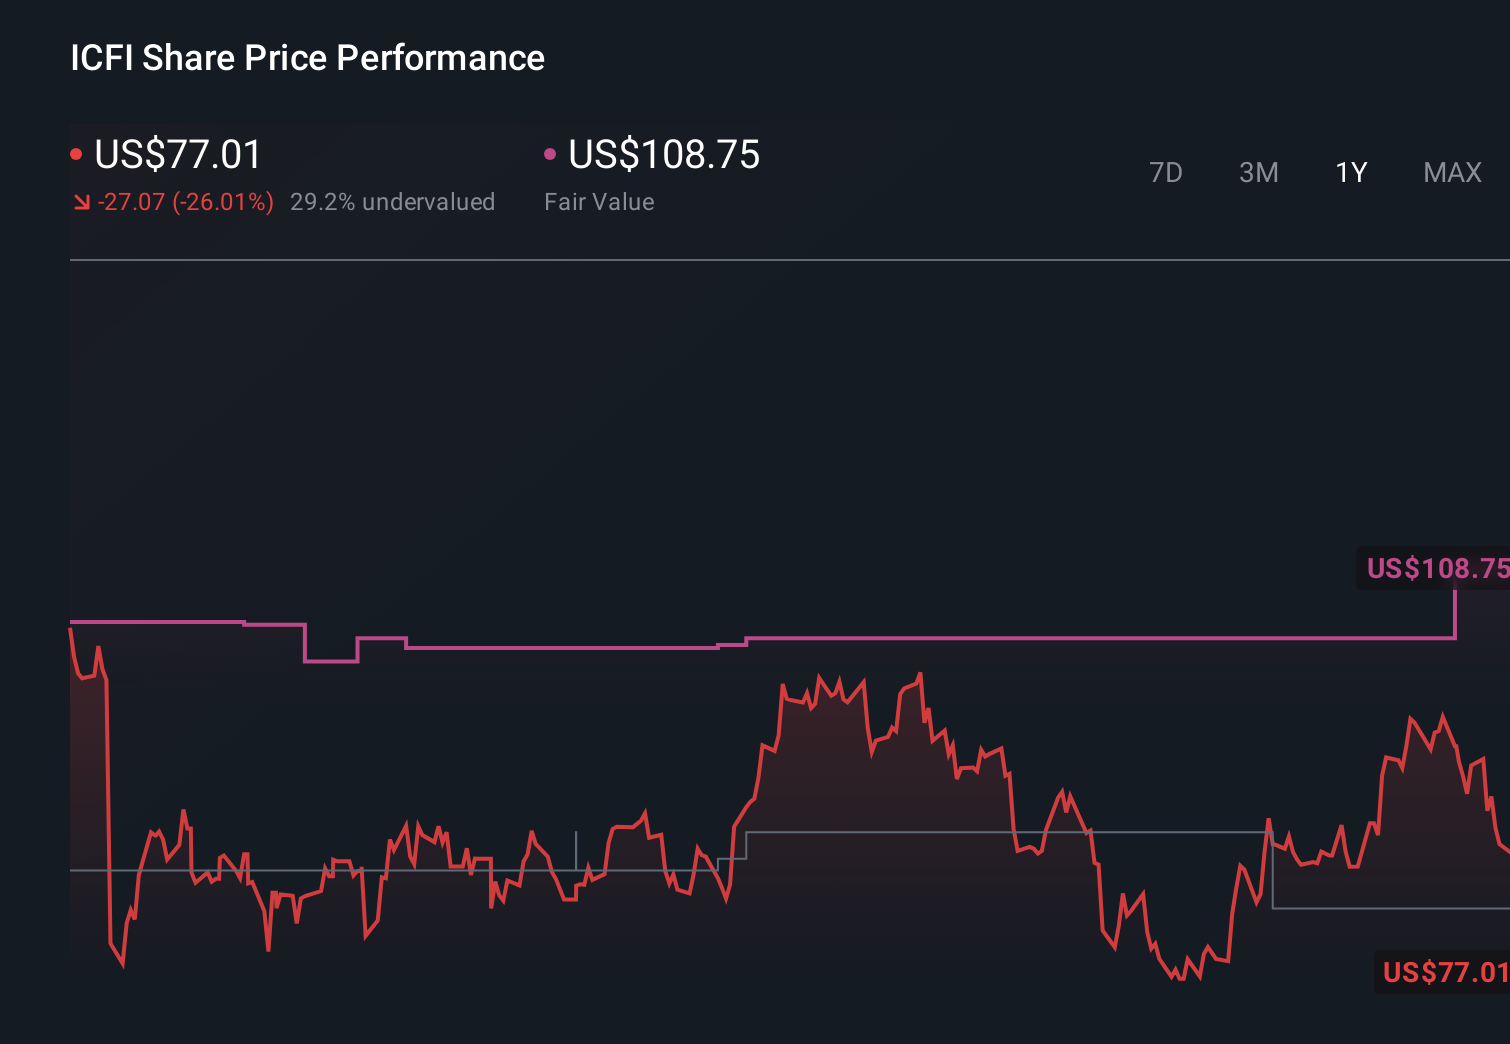
Task: Open details for 29.2% undervalued label
Action: pyautogui.click(x=392, y=201)
